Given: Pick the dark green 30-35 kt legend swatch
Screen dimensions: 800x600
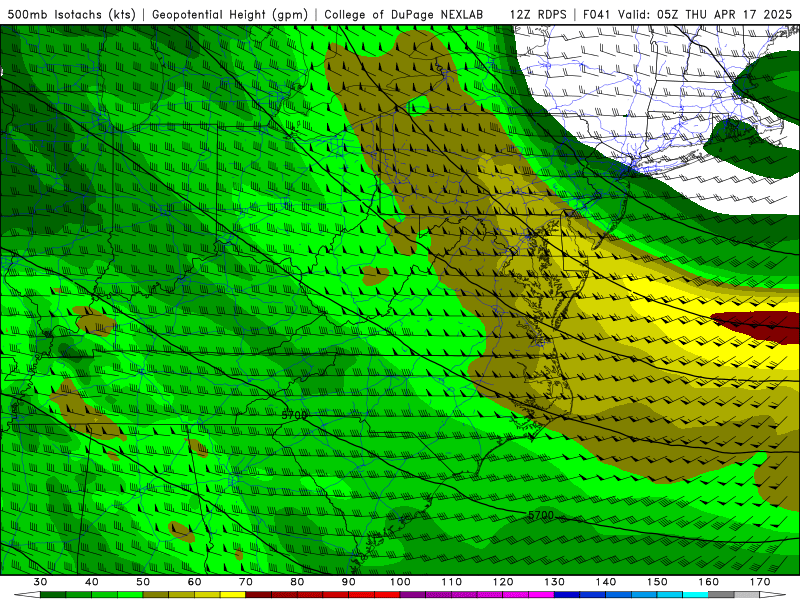Looking at the screenshot, I should pyautogui.click(x=53, y=594).
